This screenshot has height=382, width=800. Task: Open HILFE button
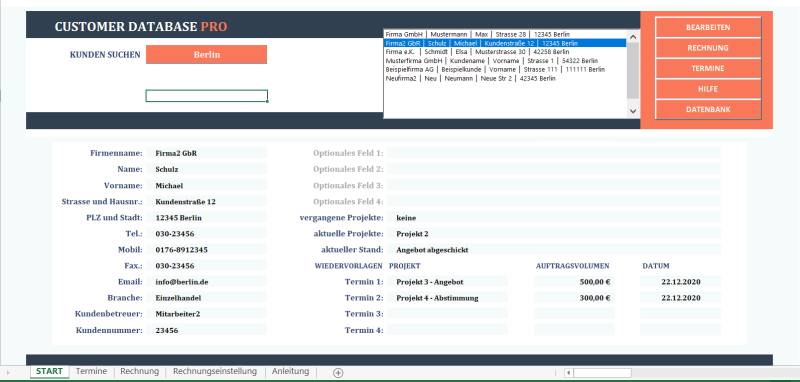point(708,89)
